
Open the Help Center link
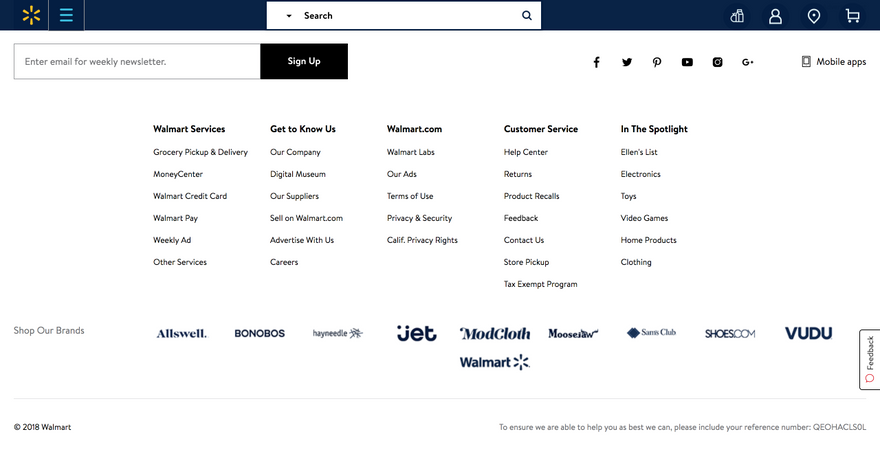tap(525, 152)
